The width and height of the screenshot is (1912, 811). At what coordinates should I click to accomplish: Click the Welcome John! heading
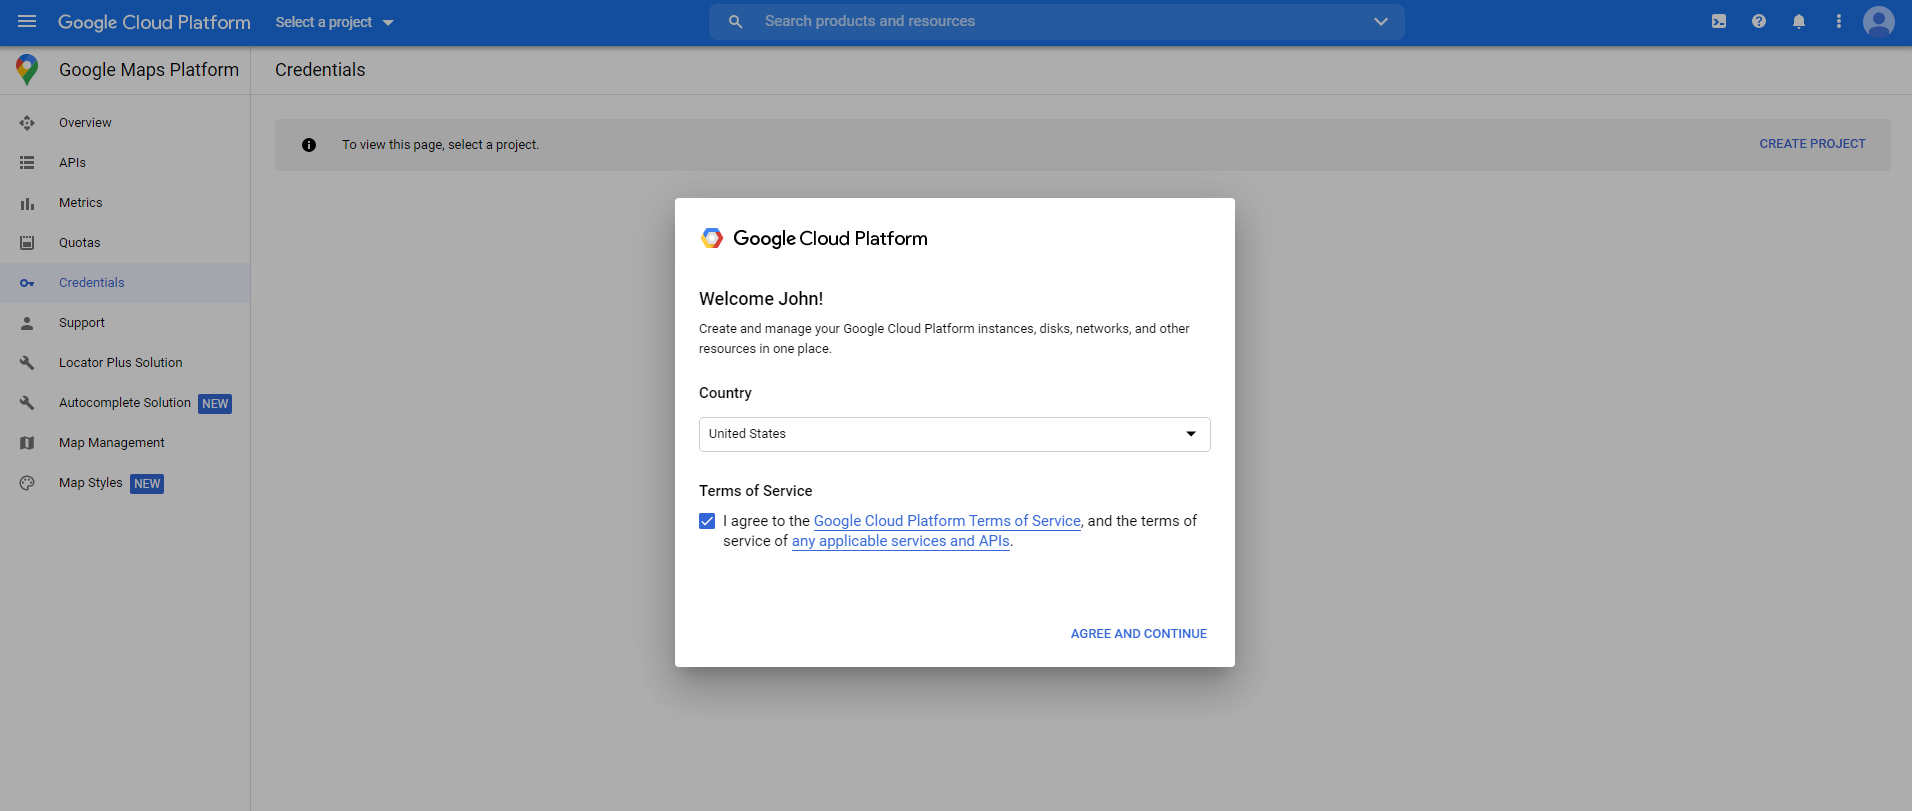(x=761, y=299)
